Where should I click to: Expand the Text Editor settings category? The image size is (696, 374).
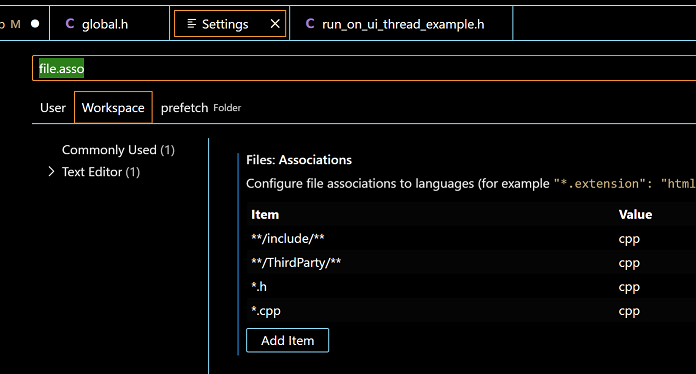click(51, 172)
